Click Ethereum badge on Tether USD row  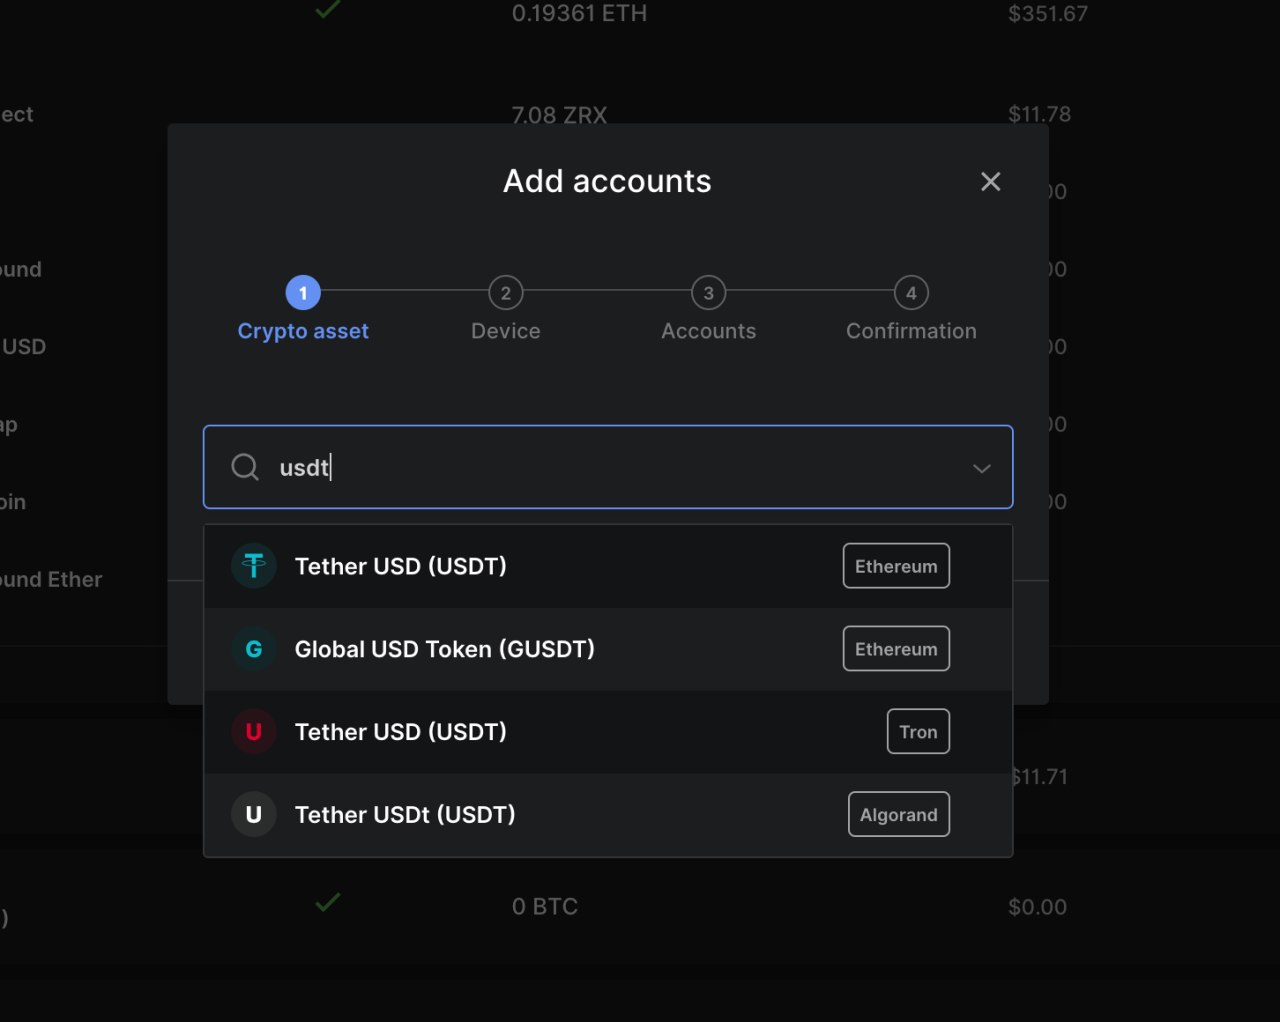click(x=896, y=566)
